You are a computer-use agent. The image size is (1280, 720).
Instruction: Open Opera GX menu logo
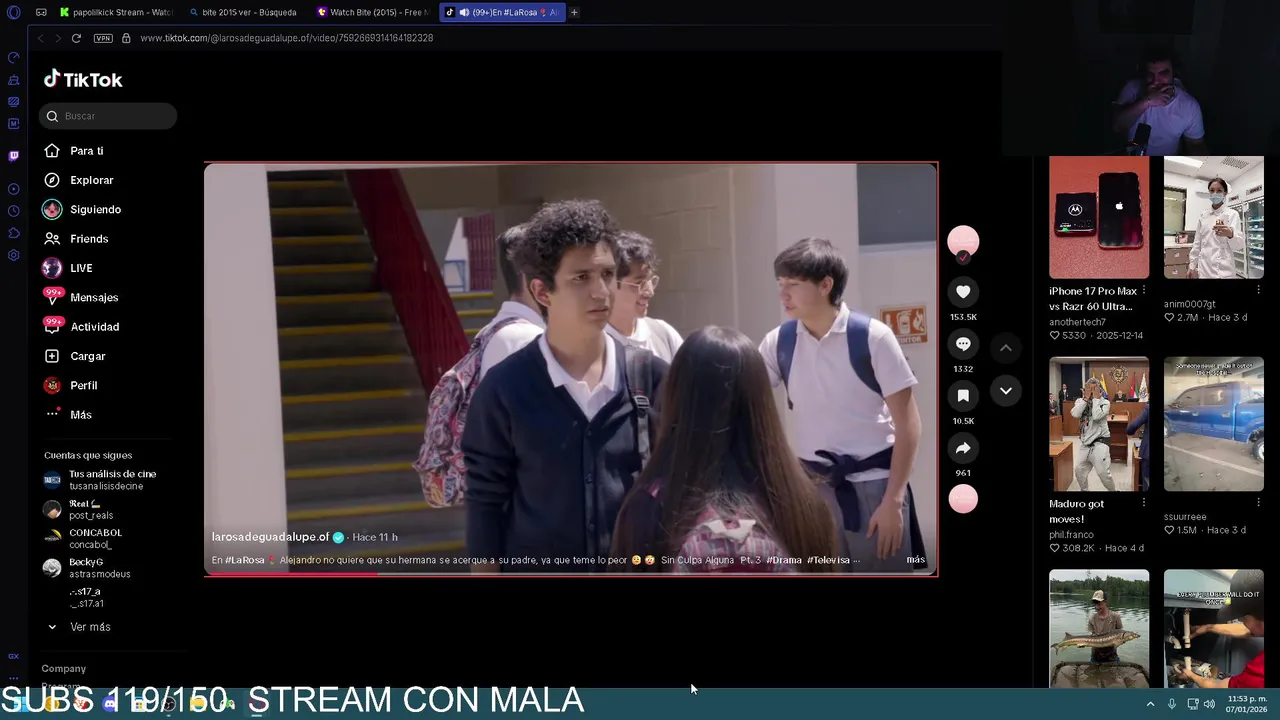[x=13, y=12]
